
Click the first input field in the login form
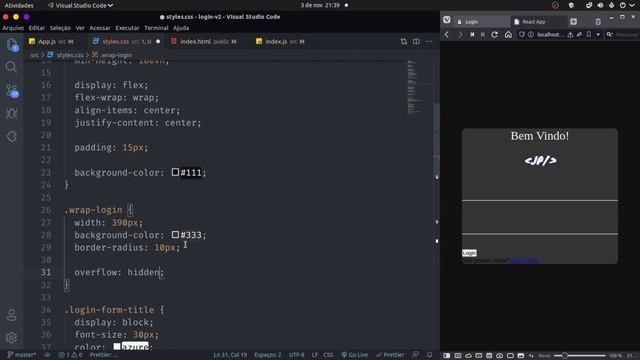[540, 191]
